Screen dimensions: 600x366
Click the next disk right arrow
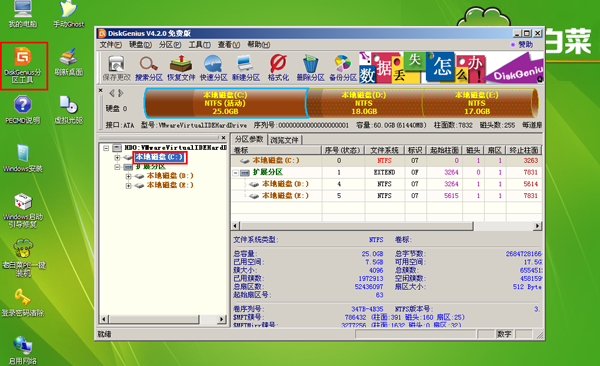click(x=121, y=93)
